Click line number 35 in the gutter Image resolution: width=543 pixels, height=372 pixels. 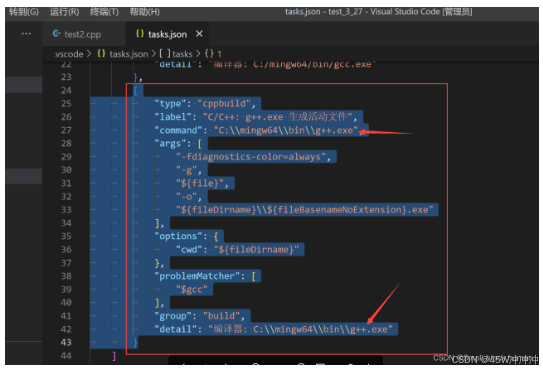66,236
